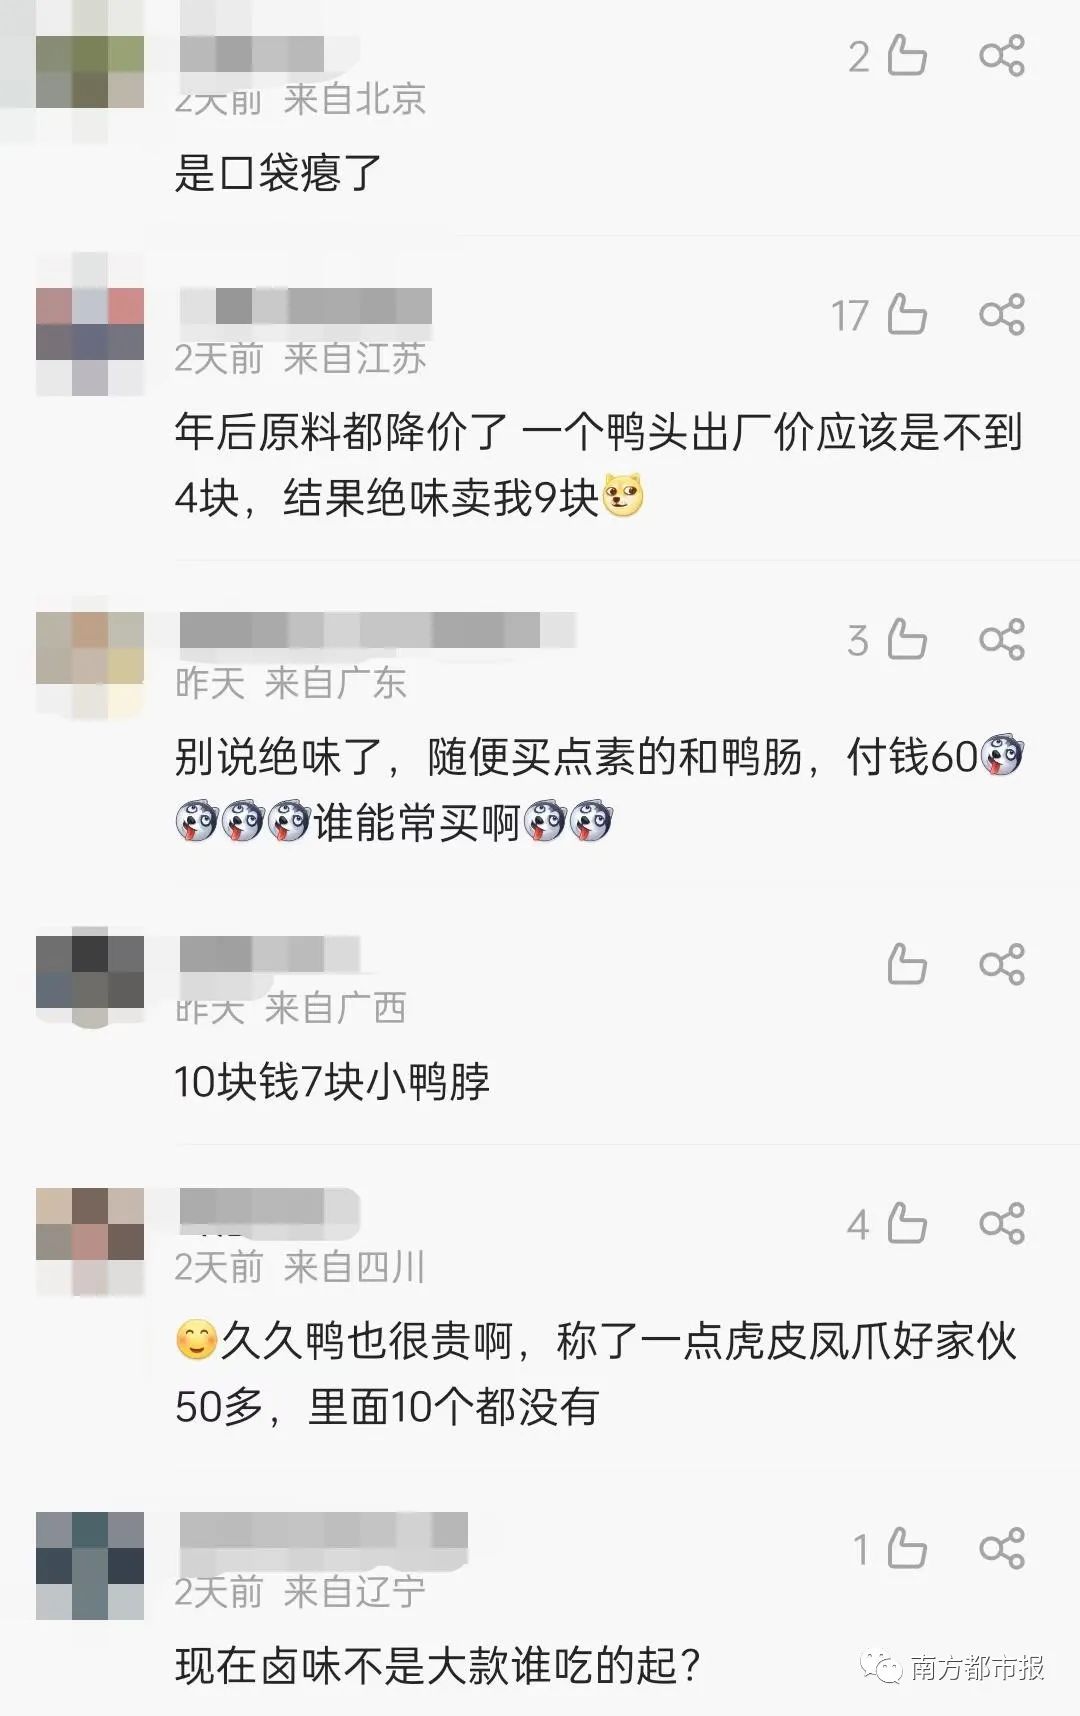Viewport: 1080px width, 1716px height.
Task: Like the Sichuan comment with 4 likes
Action: tap(906, 1224)
